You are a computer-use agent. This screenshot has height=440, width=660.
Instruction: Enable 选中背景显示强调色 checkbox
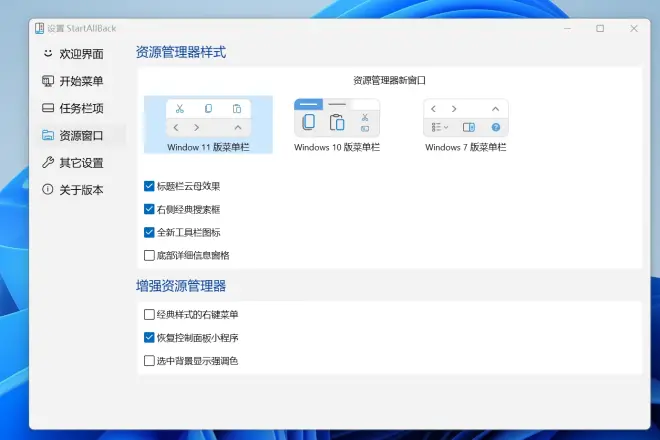(149, 360)
